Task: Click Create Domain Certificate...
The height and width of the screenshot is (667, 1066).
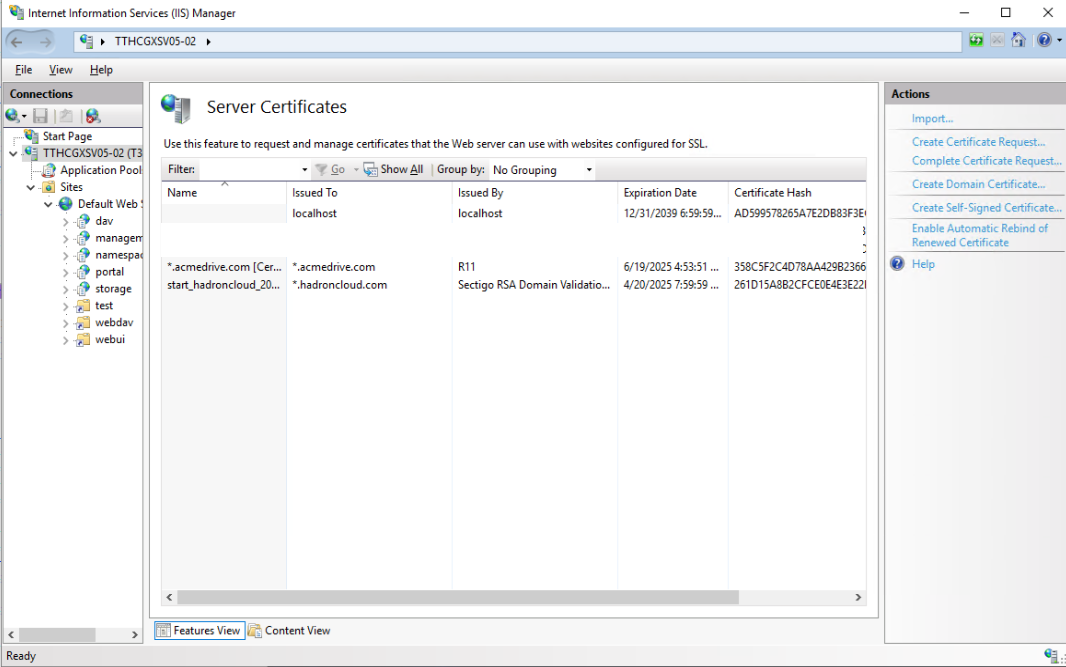Action: coord(978,184)
